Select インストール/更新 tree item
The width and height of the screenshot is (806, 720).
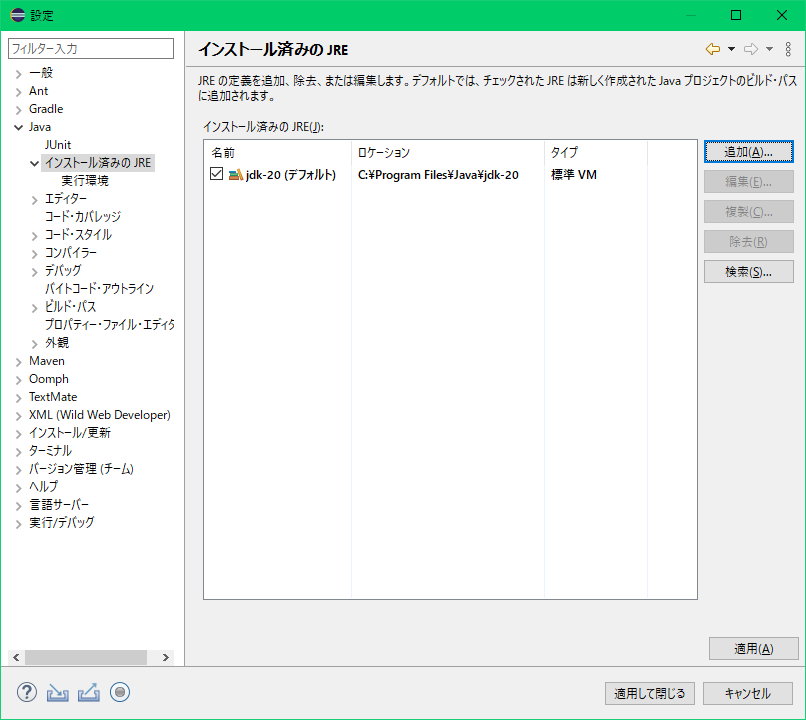[x=69, y=433]
